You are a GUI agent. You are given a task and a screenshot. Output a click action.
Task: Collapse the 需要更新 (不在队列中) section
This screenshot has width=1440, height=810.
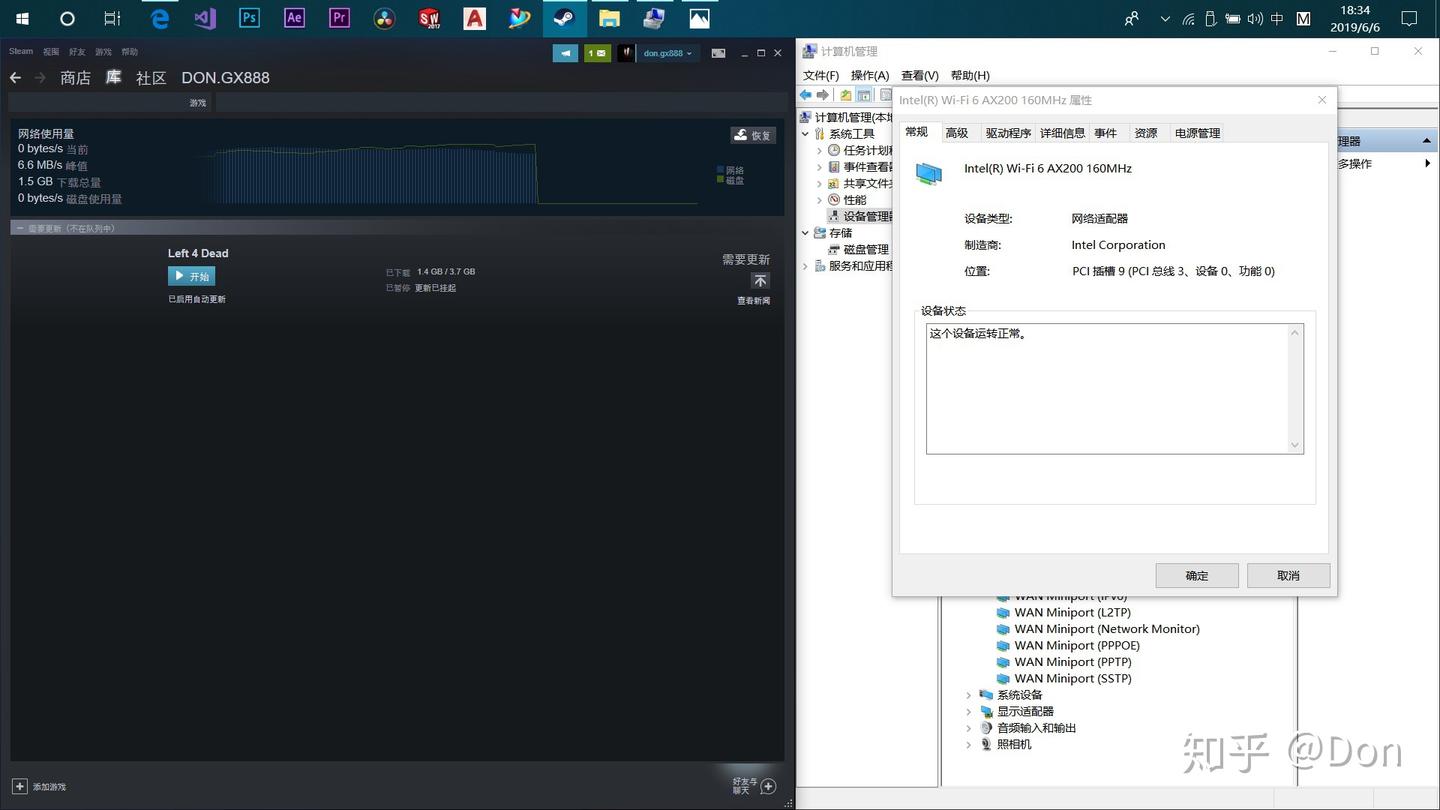point(20,228)
